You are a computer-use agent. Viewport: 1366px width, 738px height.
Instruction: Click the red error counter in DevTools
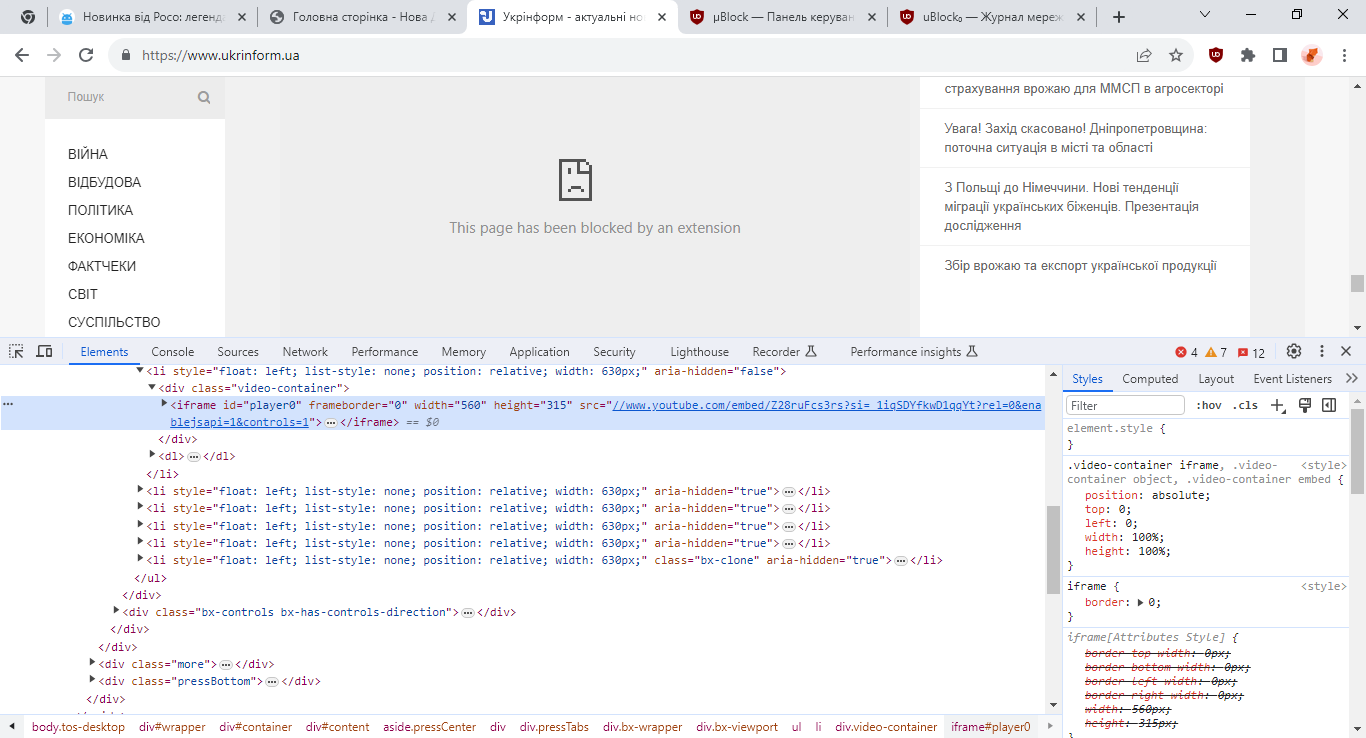(1189, 351)
